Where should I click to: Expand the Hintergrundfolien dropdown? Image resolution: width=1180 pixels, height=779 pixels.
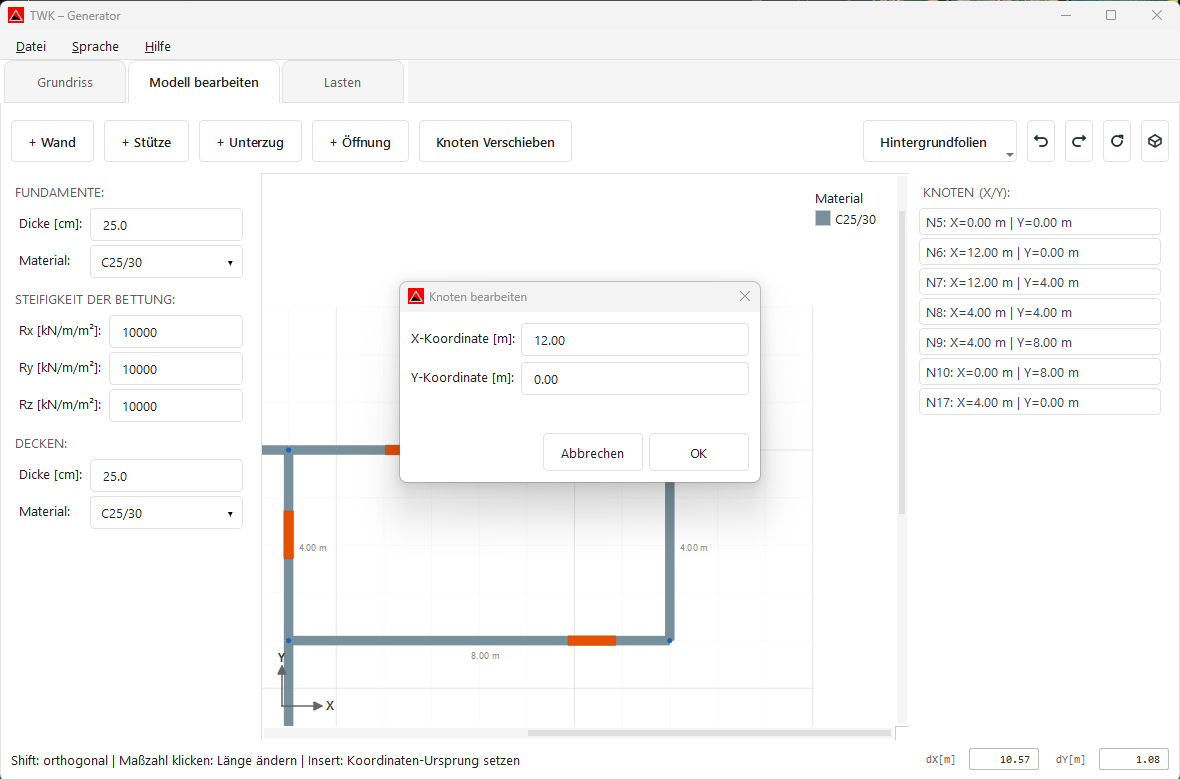(940, 142)
